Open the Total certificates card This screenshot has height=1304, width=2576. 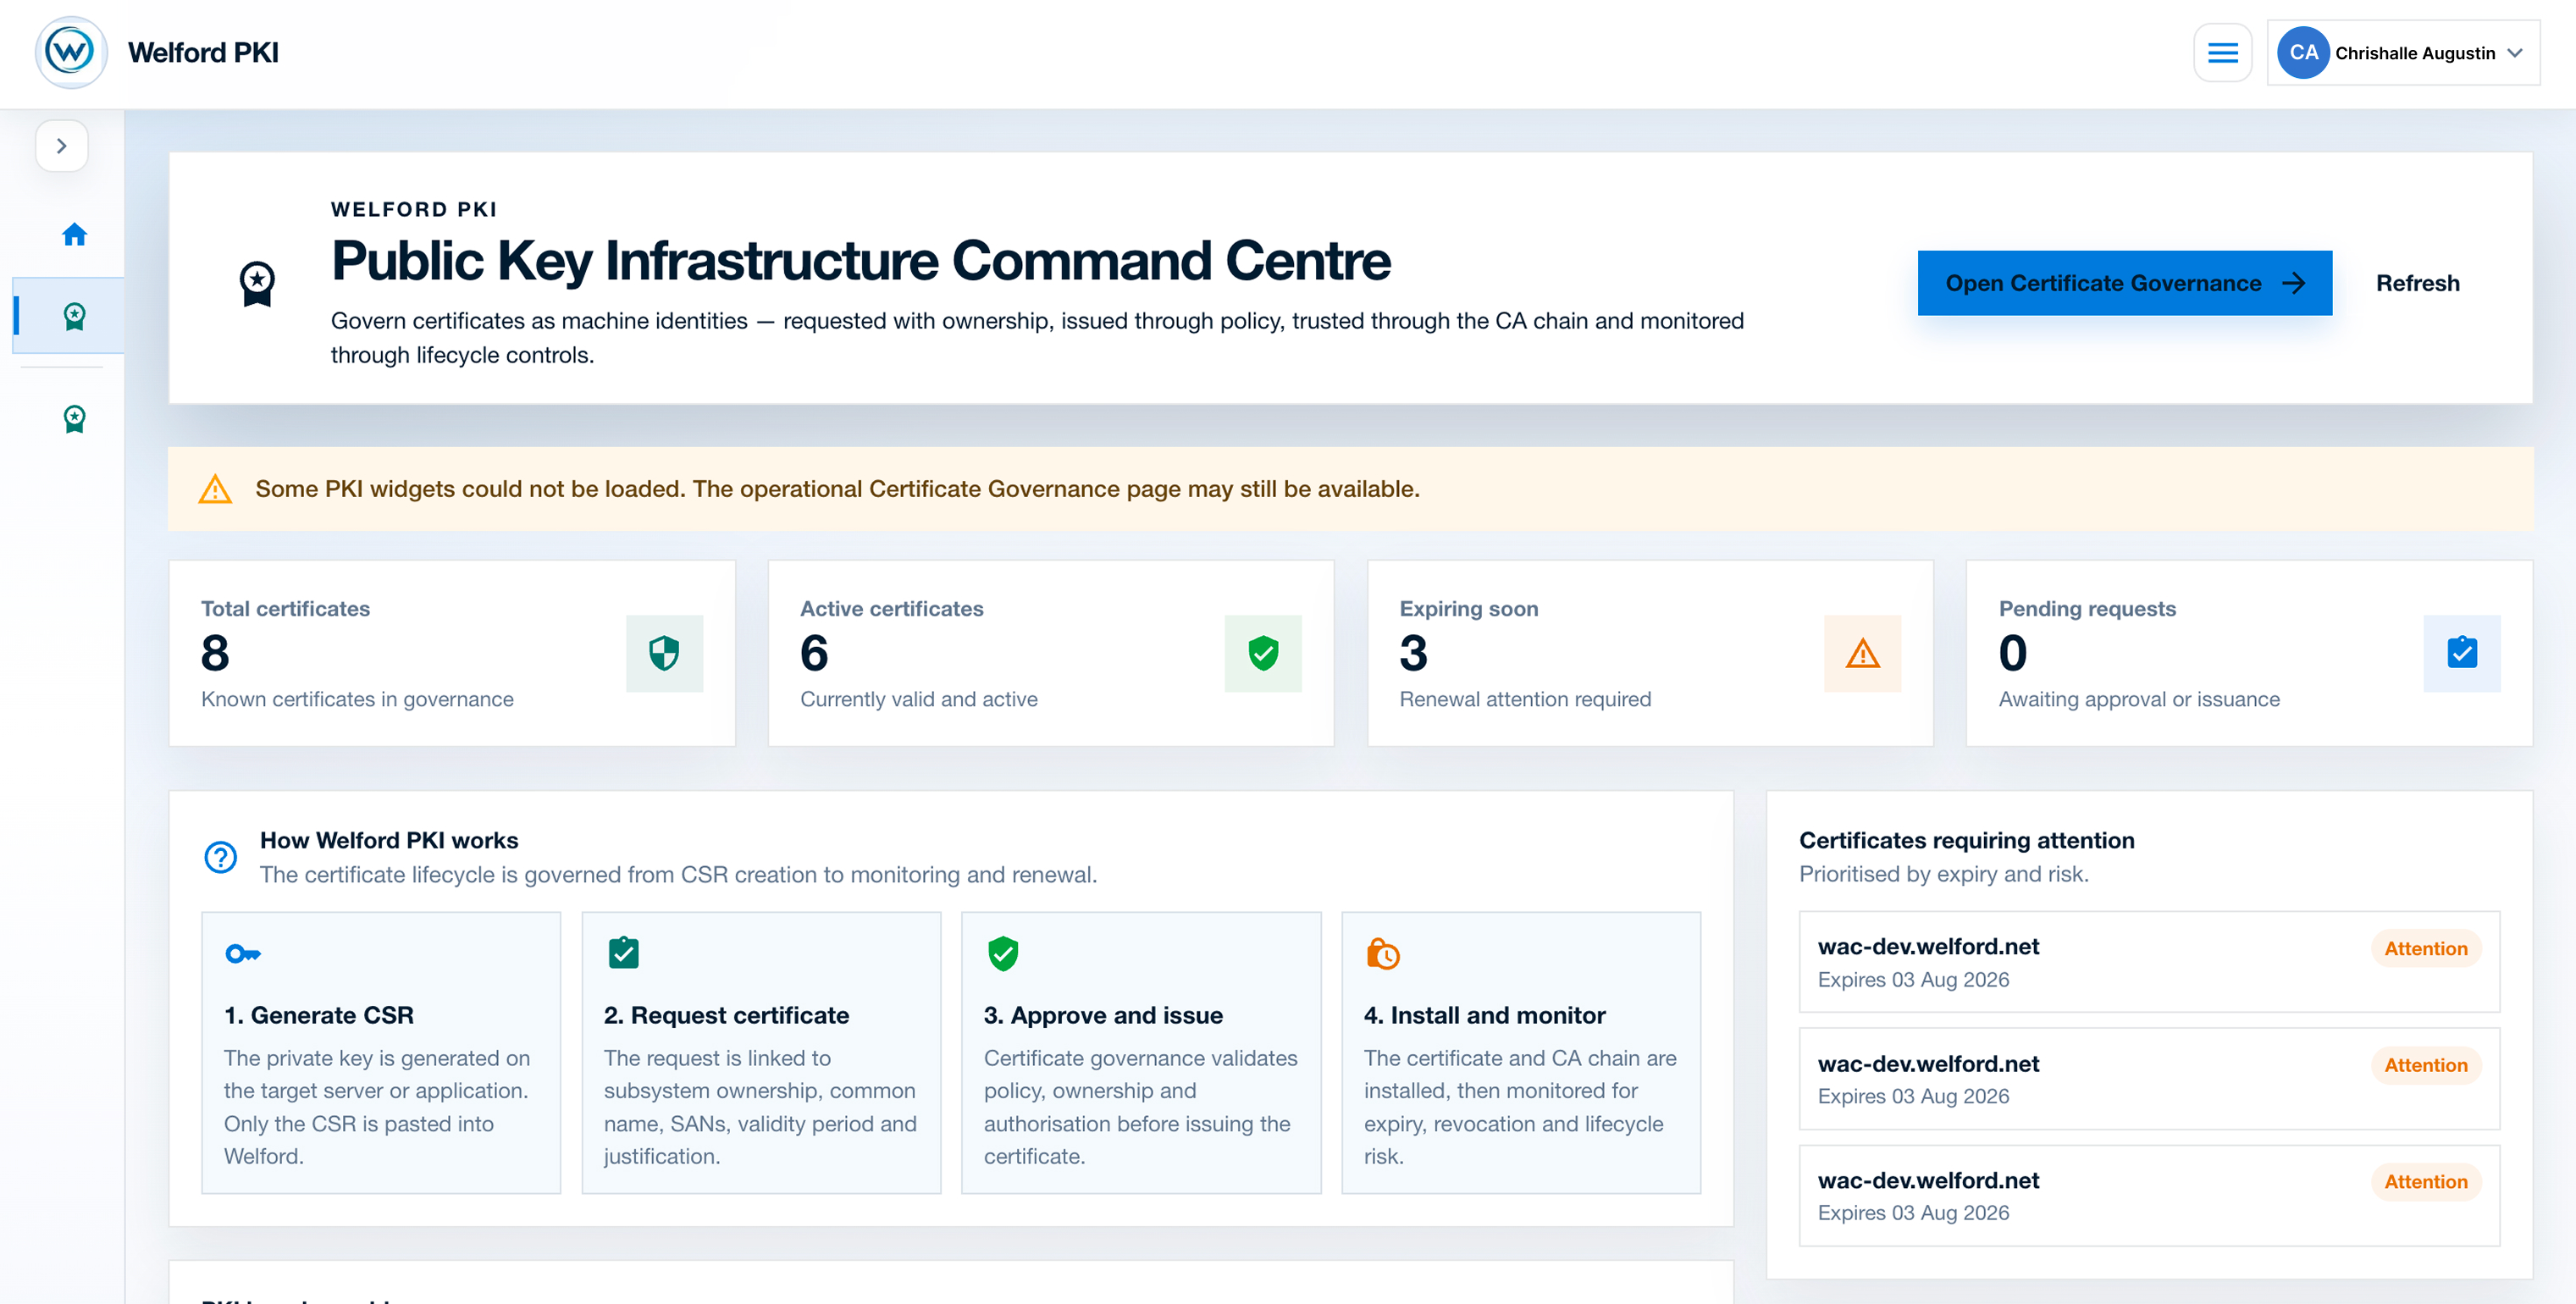452,653
